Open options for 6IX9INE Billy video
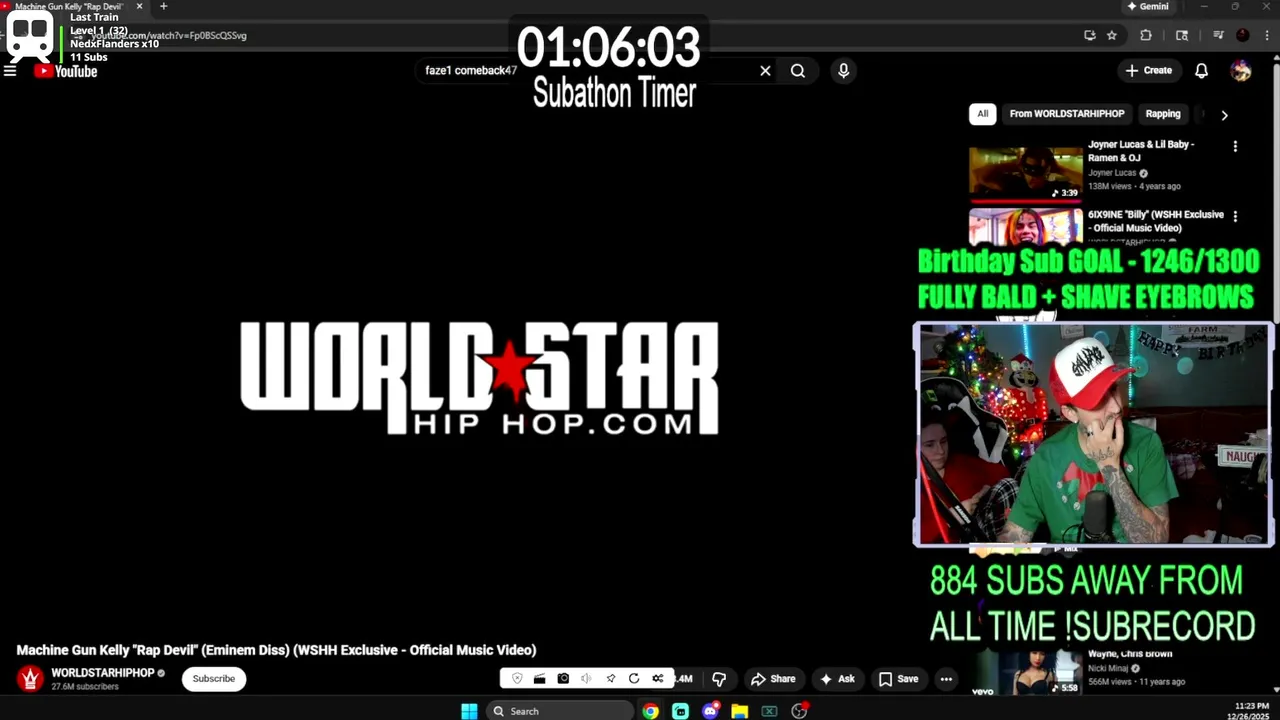The width and height of the screenshot is (1280, 720). click(x=1235, y=216)
